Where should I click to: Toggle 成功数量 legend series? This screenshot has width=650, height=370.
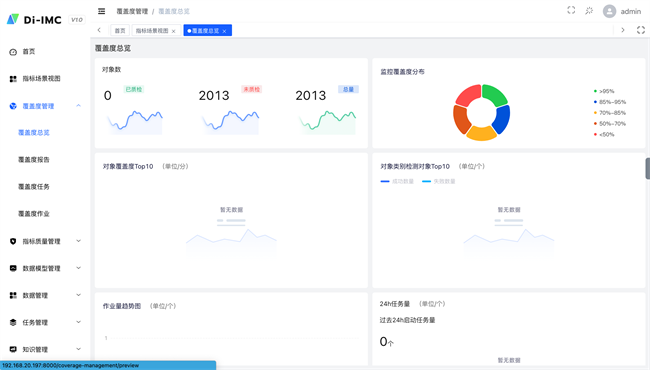click(x=397, y=181)
